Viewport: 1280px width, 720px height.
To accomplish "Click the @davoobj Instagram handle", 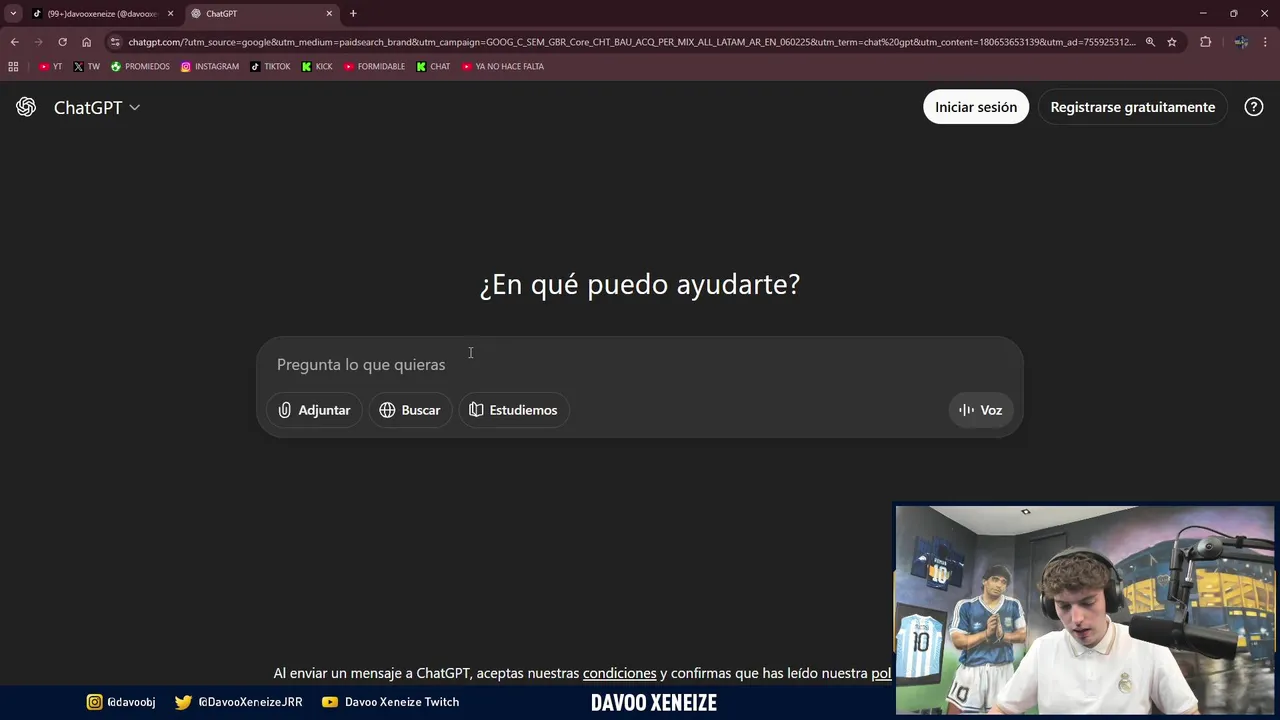I will pyautogui.click(x=121, y=702).
